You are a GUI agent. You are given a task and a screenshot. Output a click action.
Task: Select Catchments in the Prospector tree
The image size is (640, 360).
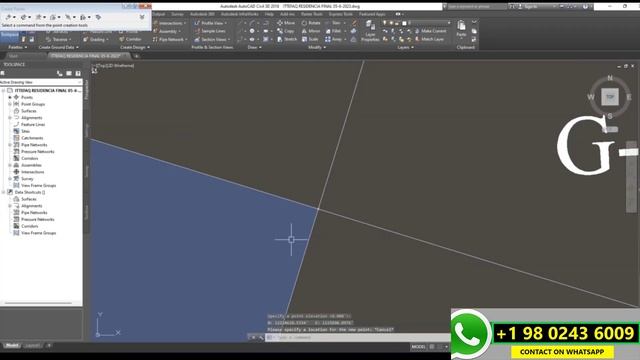32,138
